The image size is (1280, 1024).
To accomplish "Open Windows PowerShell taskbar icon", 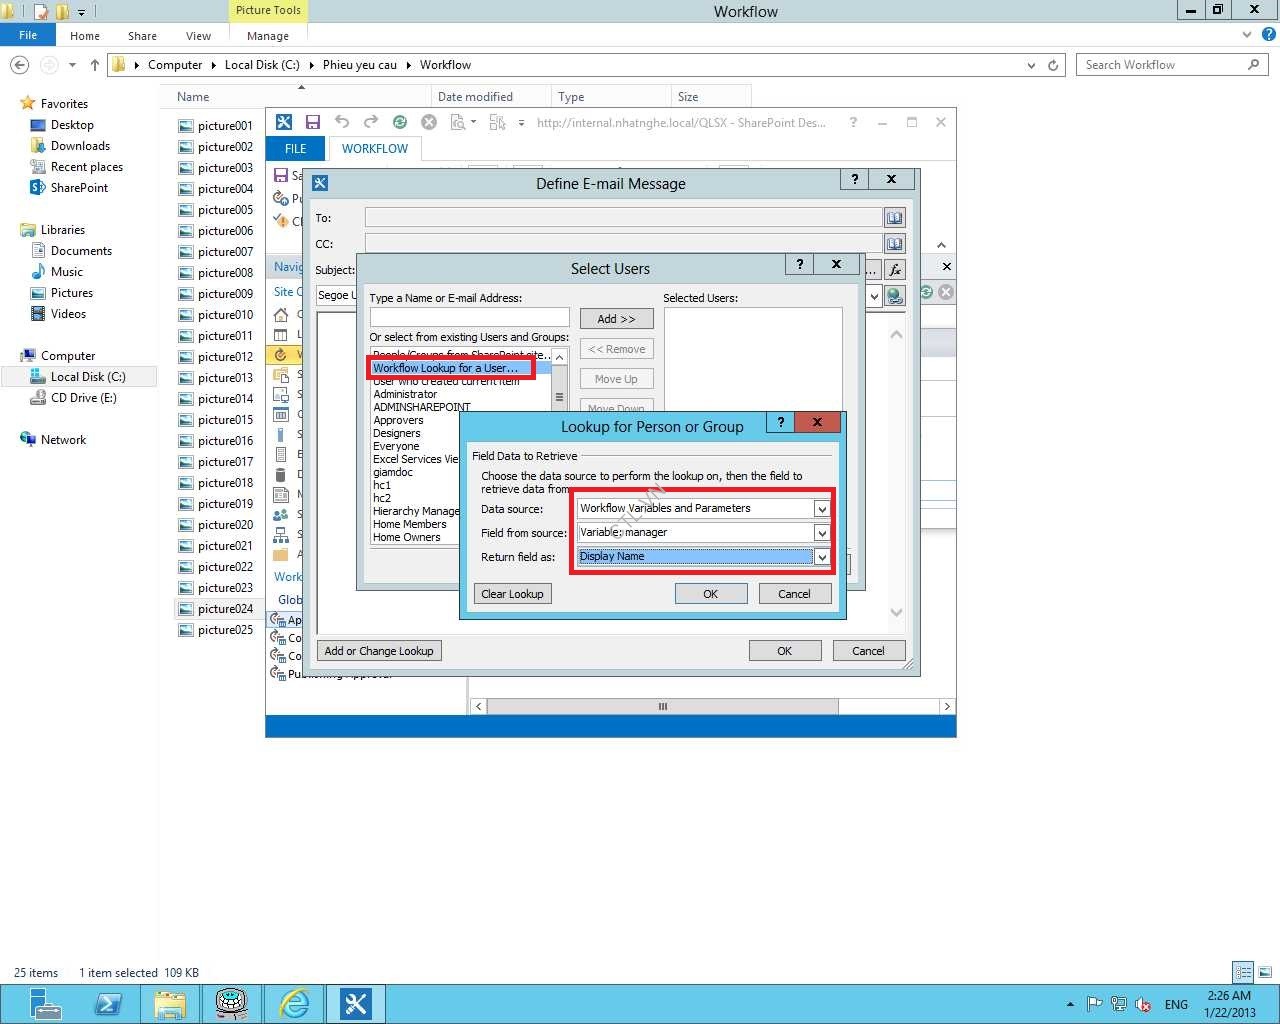I will tap(108, 1003).
